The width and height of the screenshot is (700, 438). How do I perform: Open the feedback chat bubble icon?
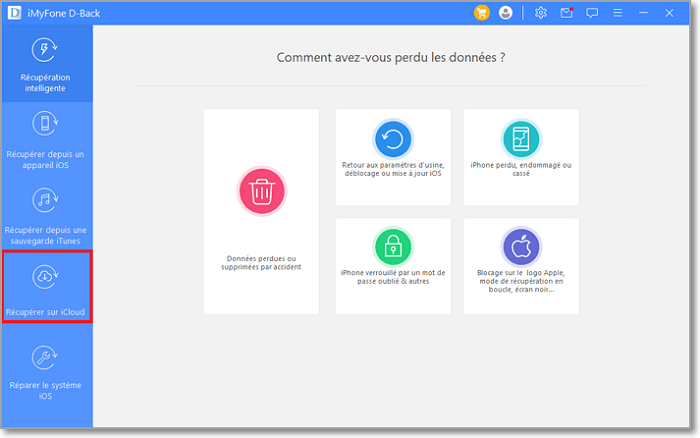coord(592,13)
